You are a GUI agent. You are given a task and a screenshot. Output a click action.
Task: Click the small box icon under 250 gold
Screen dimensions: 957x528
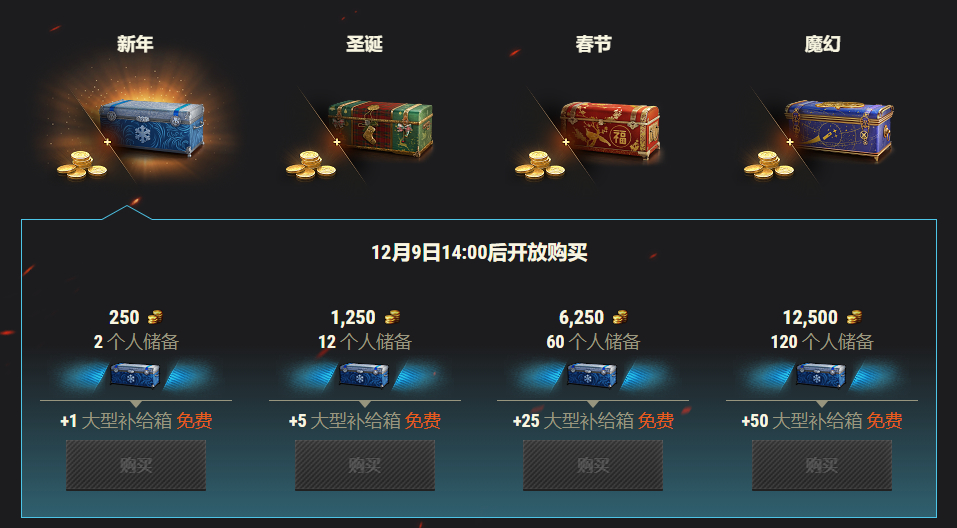(x=135, y=375)
